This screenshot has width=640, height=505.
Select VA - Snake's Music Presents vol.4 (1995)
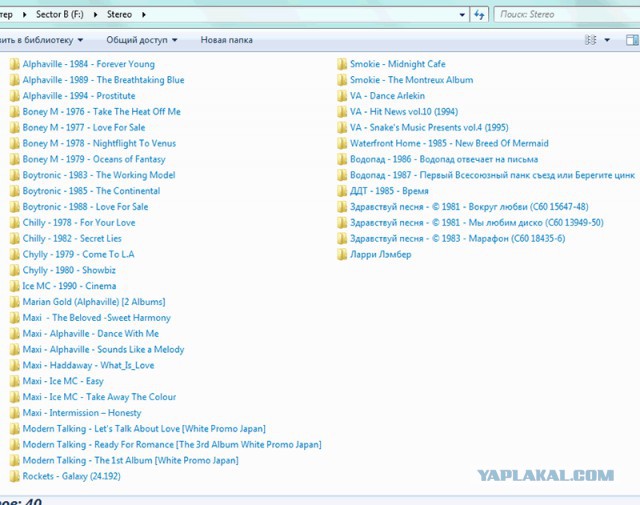tap(429, 128)
